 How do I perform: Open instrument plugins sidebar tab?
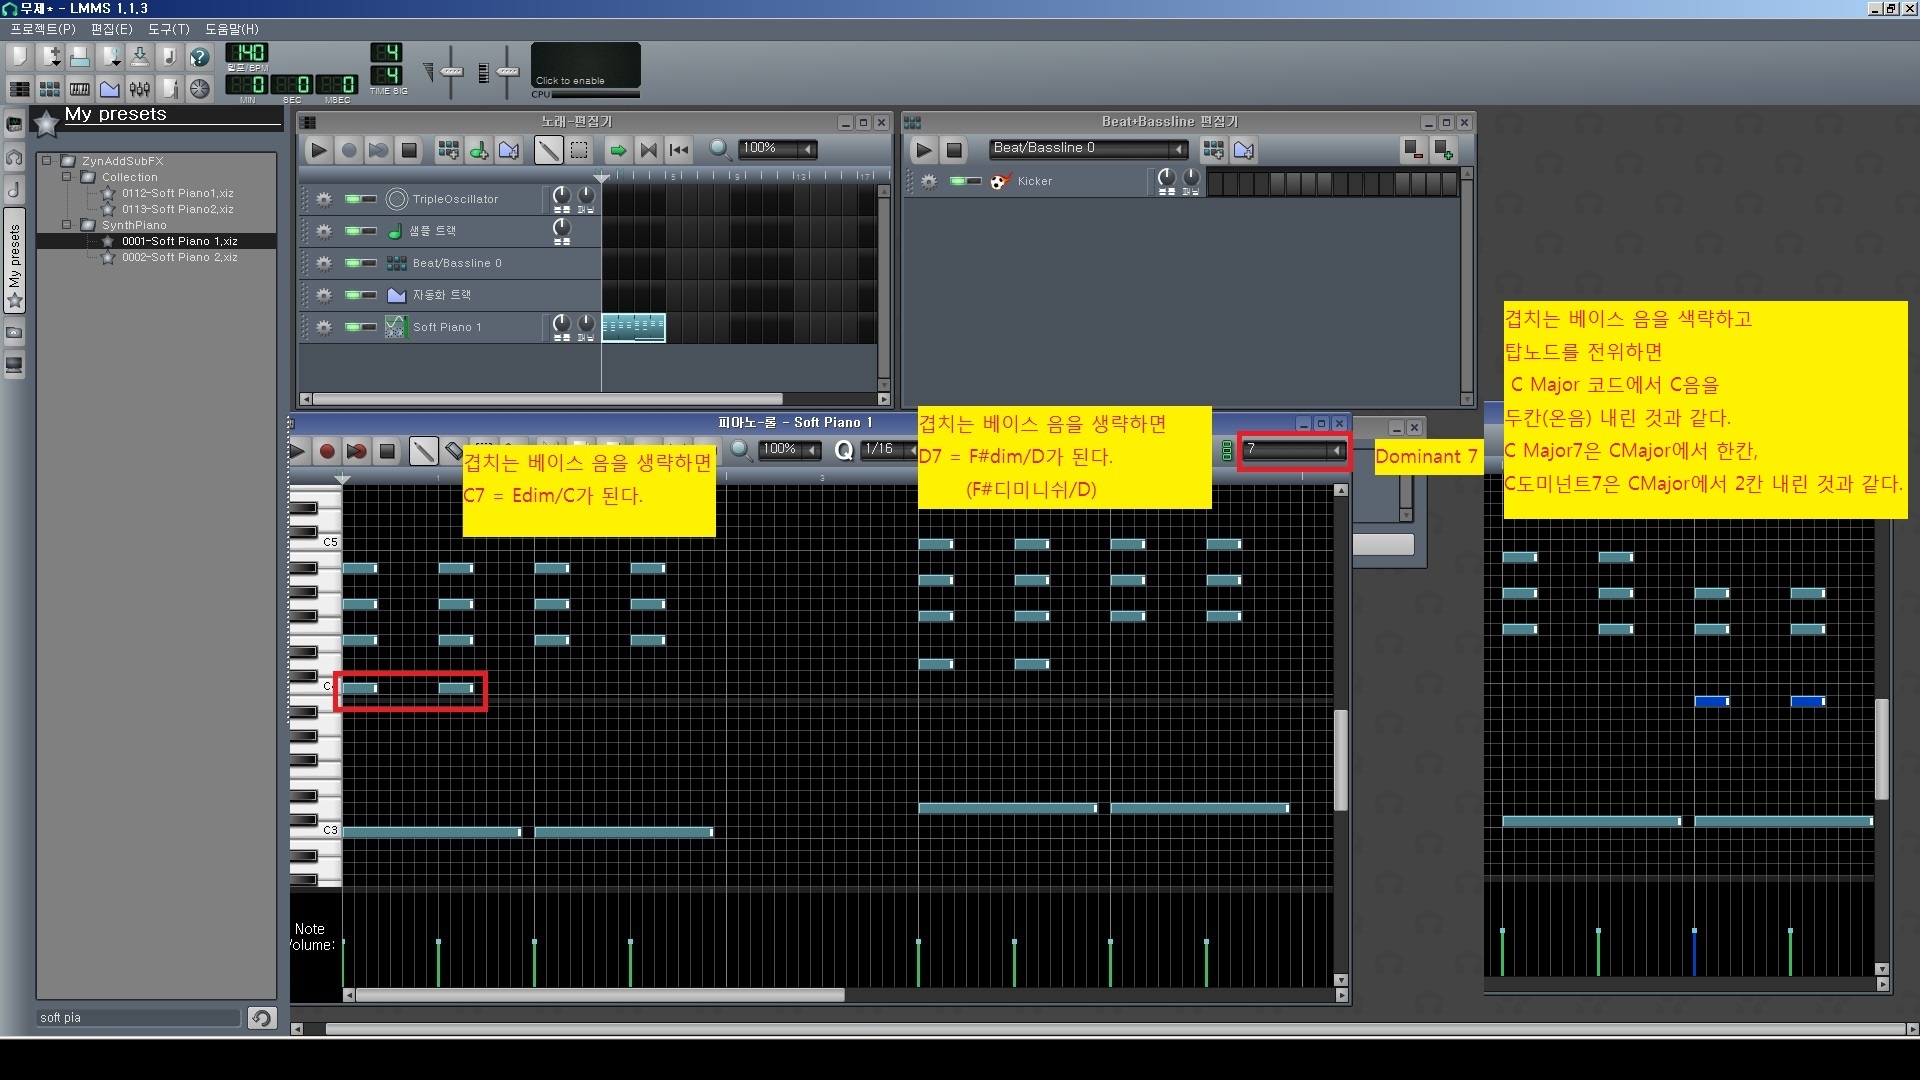(14, 125)
